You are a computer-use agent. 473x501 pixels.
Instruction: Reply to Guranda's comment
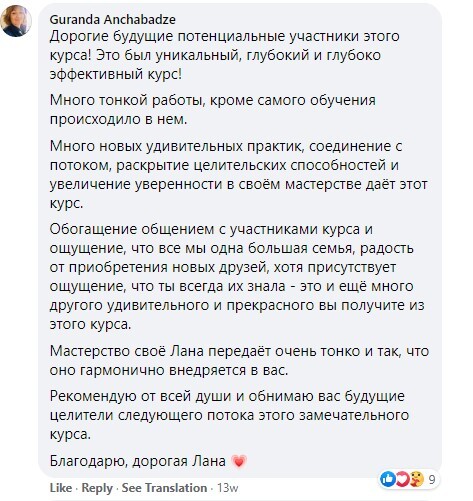[x=97, y=488]
